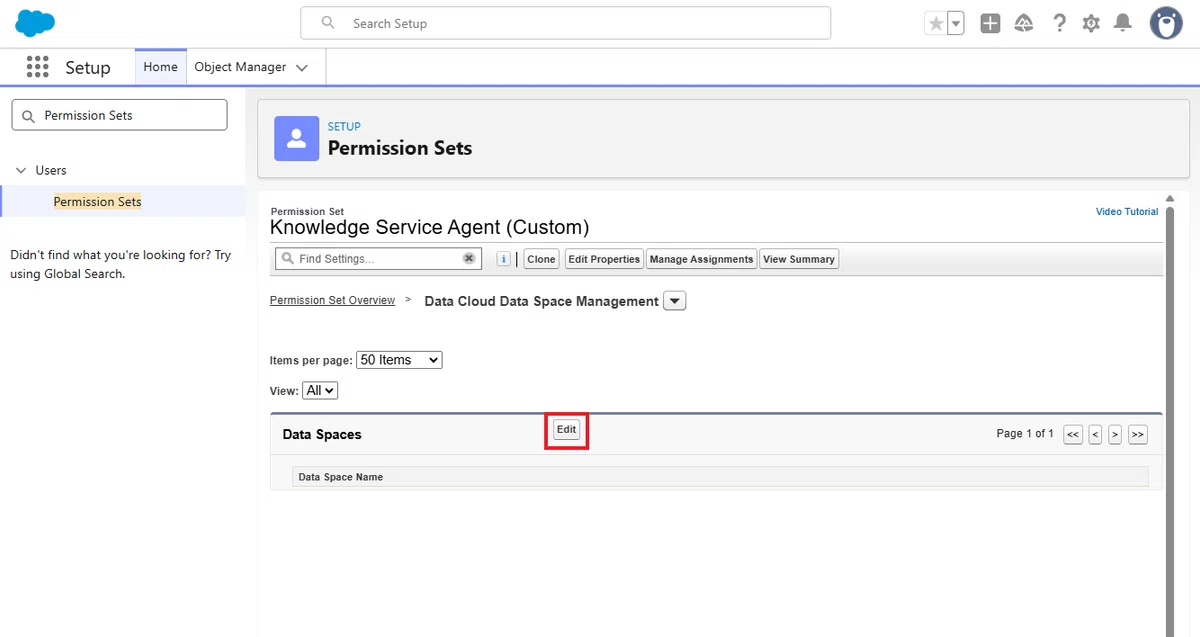Open the Trailhead guidance icon
1200x637 pixels.
tap(1023, 24)
